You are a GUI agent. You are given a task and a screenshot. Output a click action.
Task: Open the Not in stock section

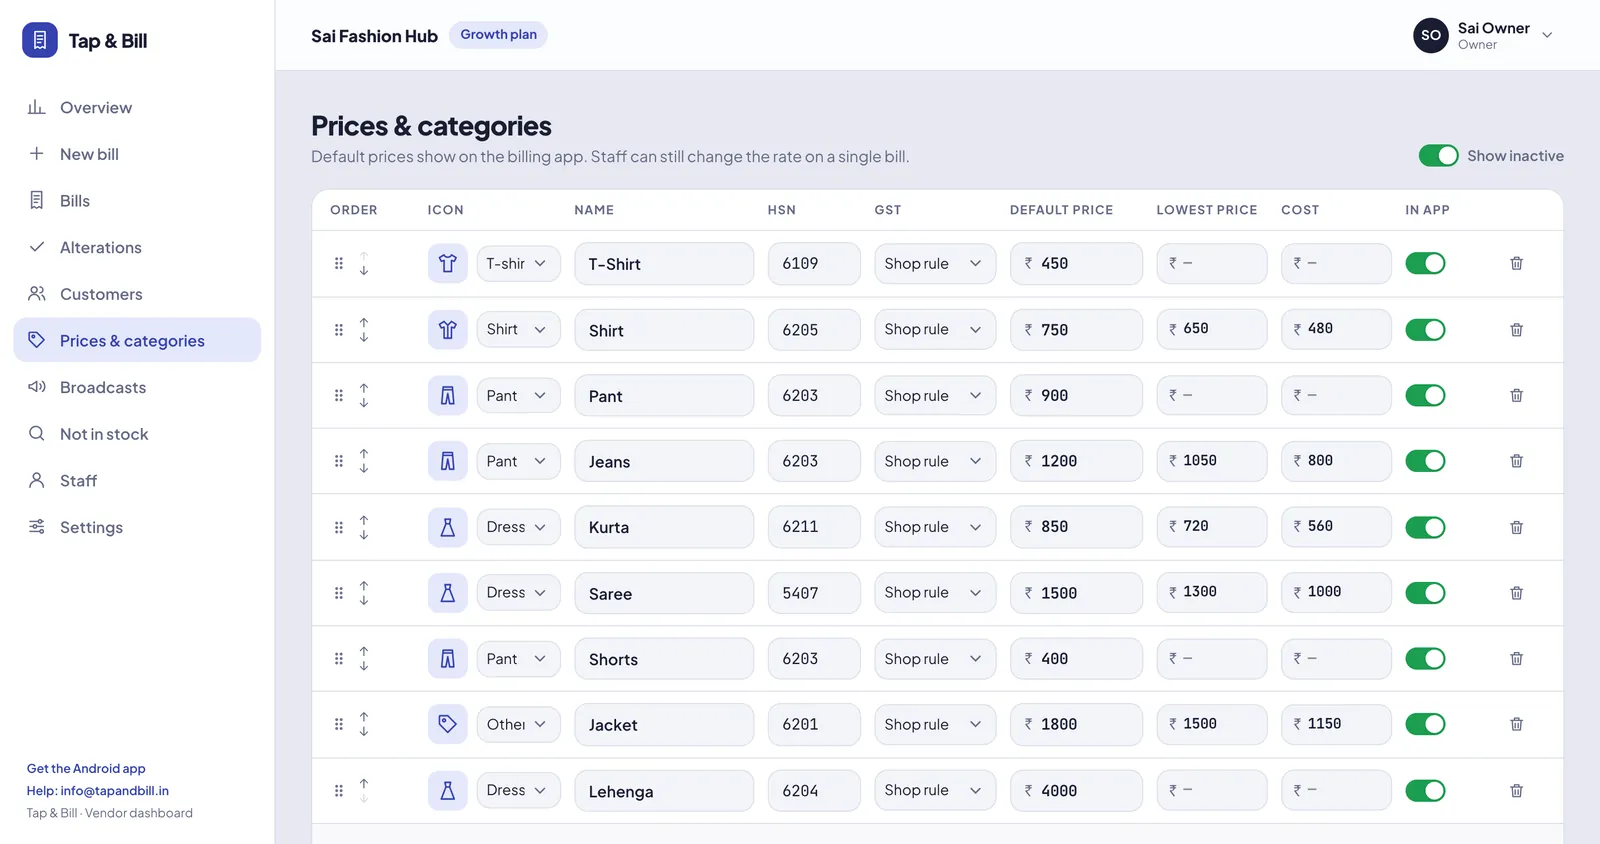pyautogui.click(x=137, y=434)
